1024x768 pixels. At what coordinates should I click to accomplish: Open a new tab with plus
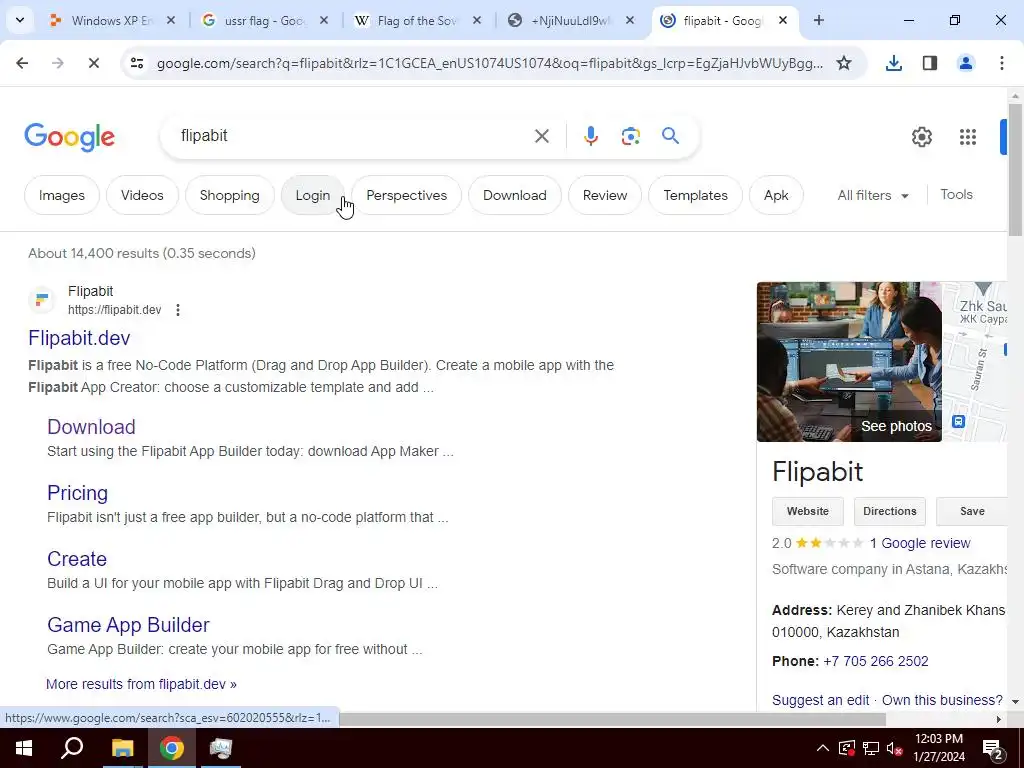point(818,20)
